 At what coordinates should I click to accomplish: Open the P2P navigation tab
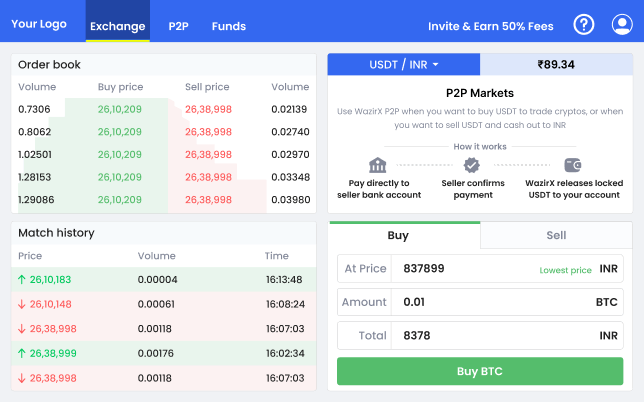click(178, 26)
